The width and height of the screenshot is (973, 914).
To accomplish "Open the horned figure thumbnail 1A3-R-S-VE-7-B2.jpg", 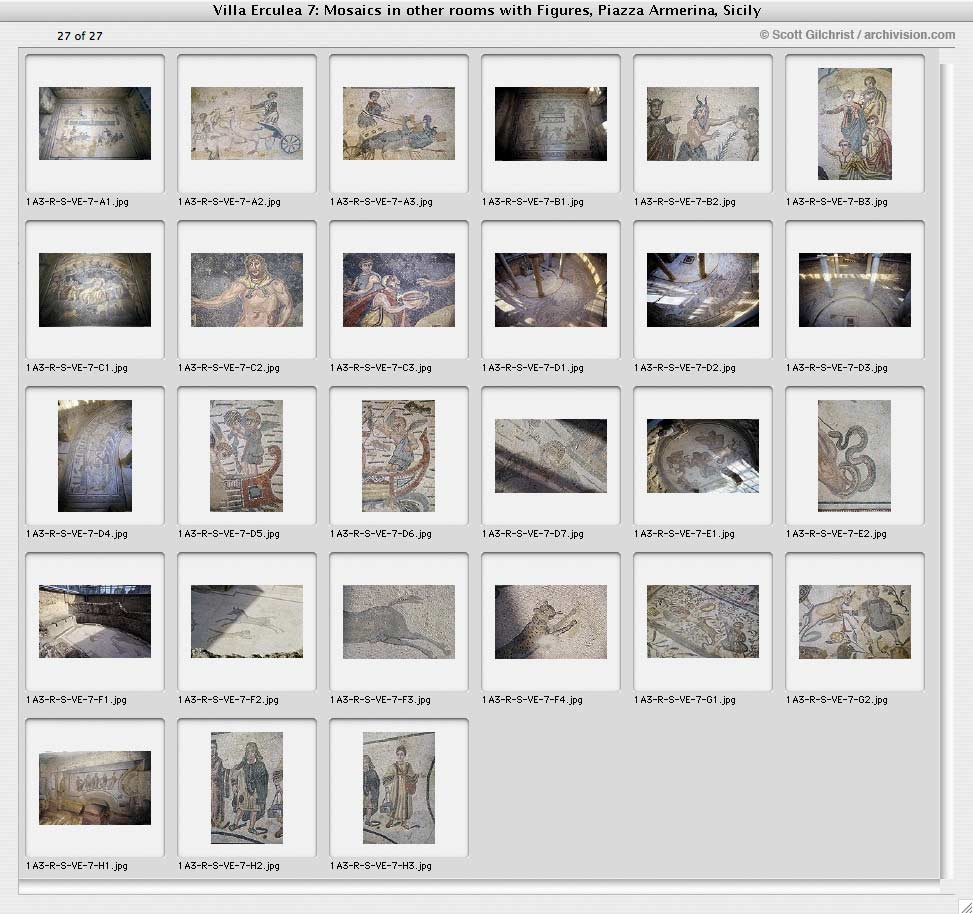I will 703,123.
